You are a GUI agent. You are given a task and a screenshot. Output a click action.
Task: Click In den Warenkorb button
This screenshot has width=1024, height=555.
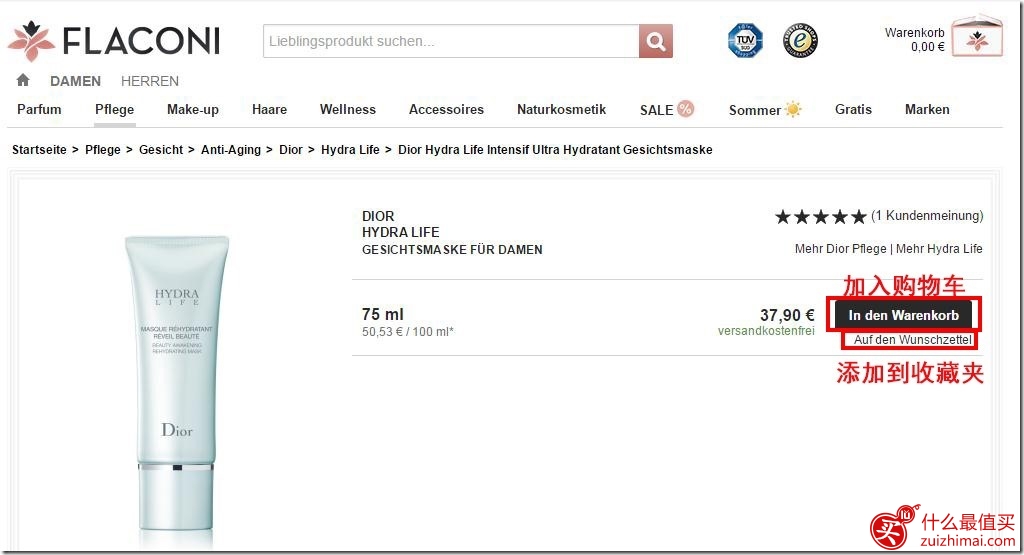pos(903,315)
